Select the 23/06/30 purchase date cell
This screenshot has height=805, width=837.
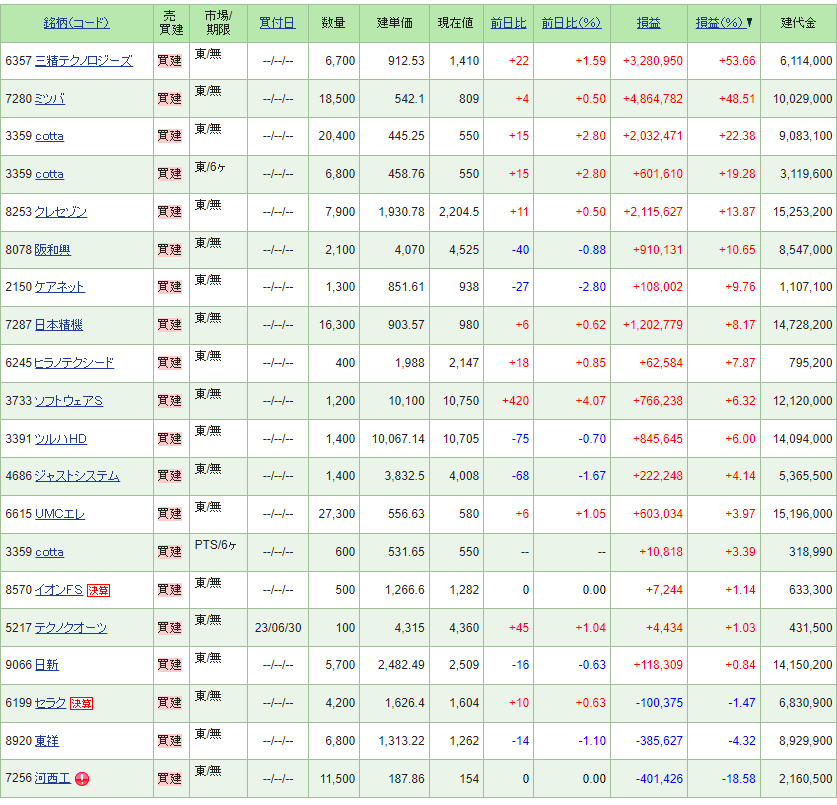278,628
